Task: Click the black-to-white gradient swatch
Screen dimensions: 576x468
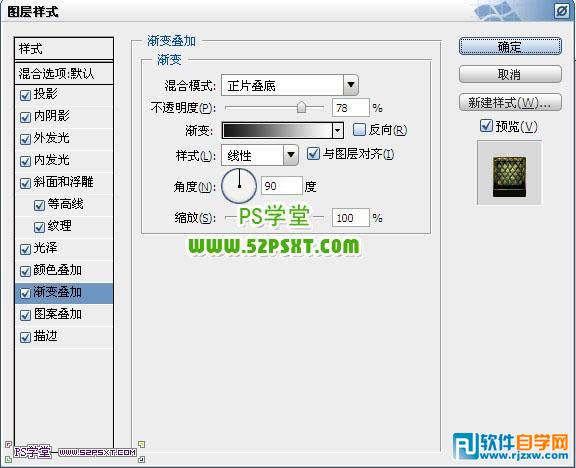Action: [278, 130]
